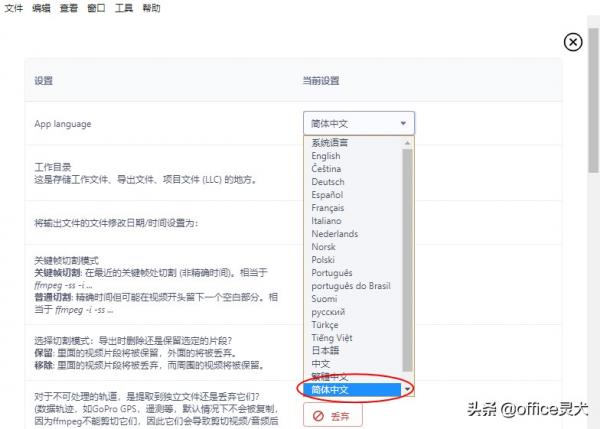Pick 日本語 from the language list
The height and width of the screenshot is (429, 600).
click(x=353, y=351)
